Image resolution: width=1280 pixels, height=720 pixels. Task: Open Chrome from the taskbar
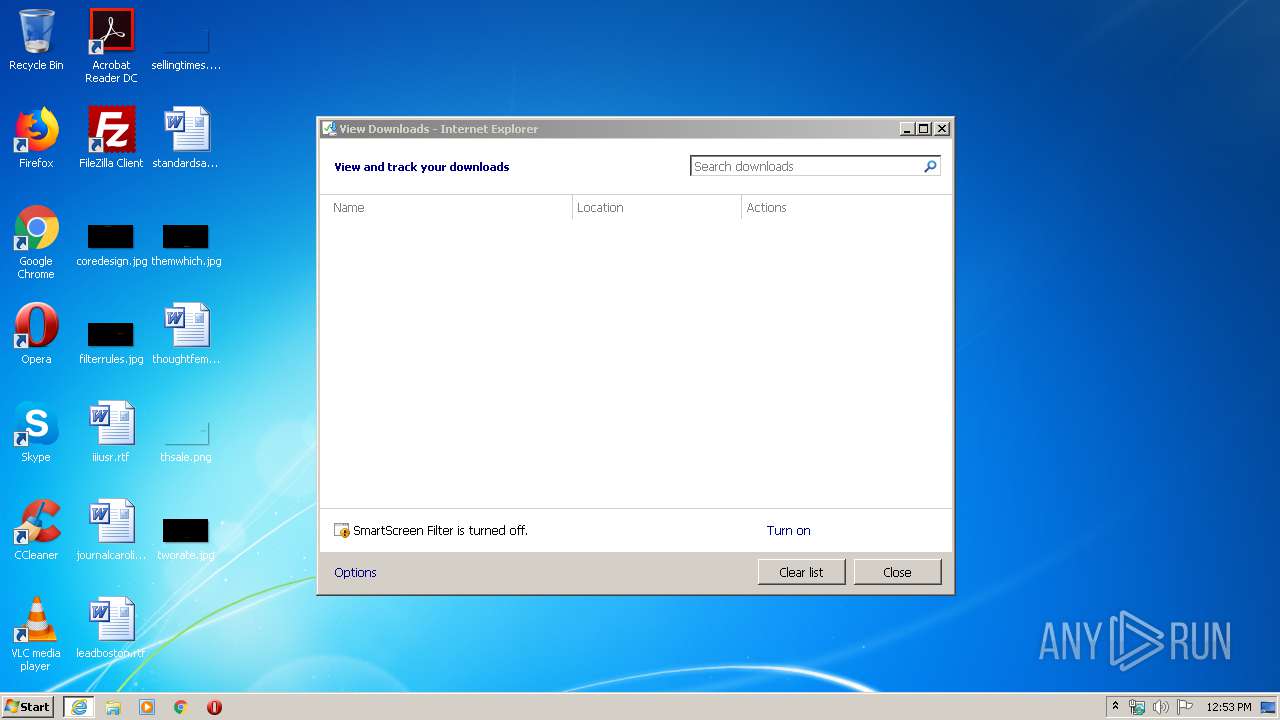(181, 707)
